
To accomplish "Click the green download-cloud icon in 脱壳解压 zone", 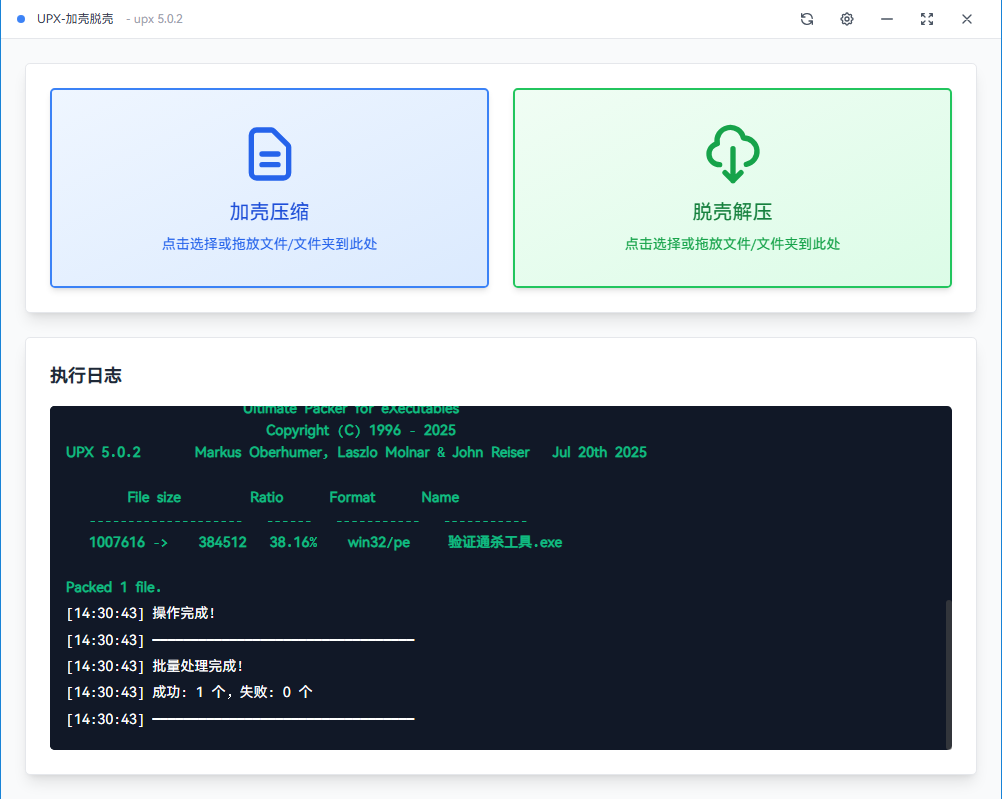I will point(732,152).
